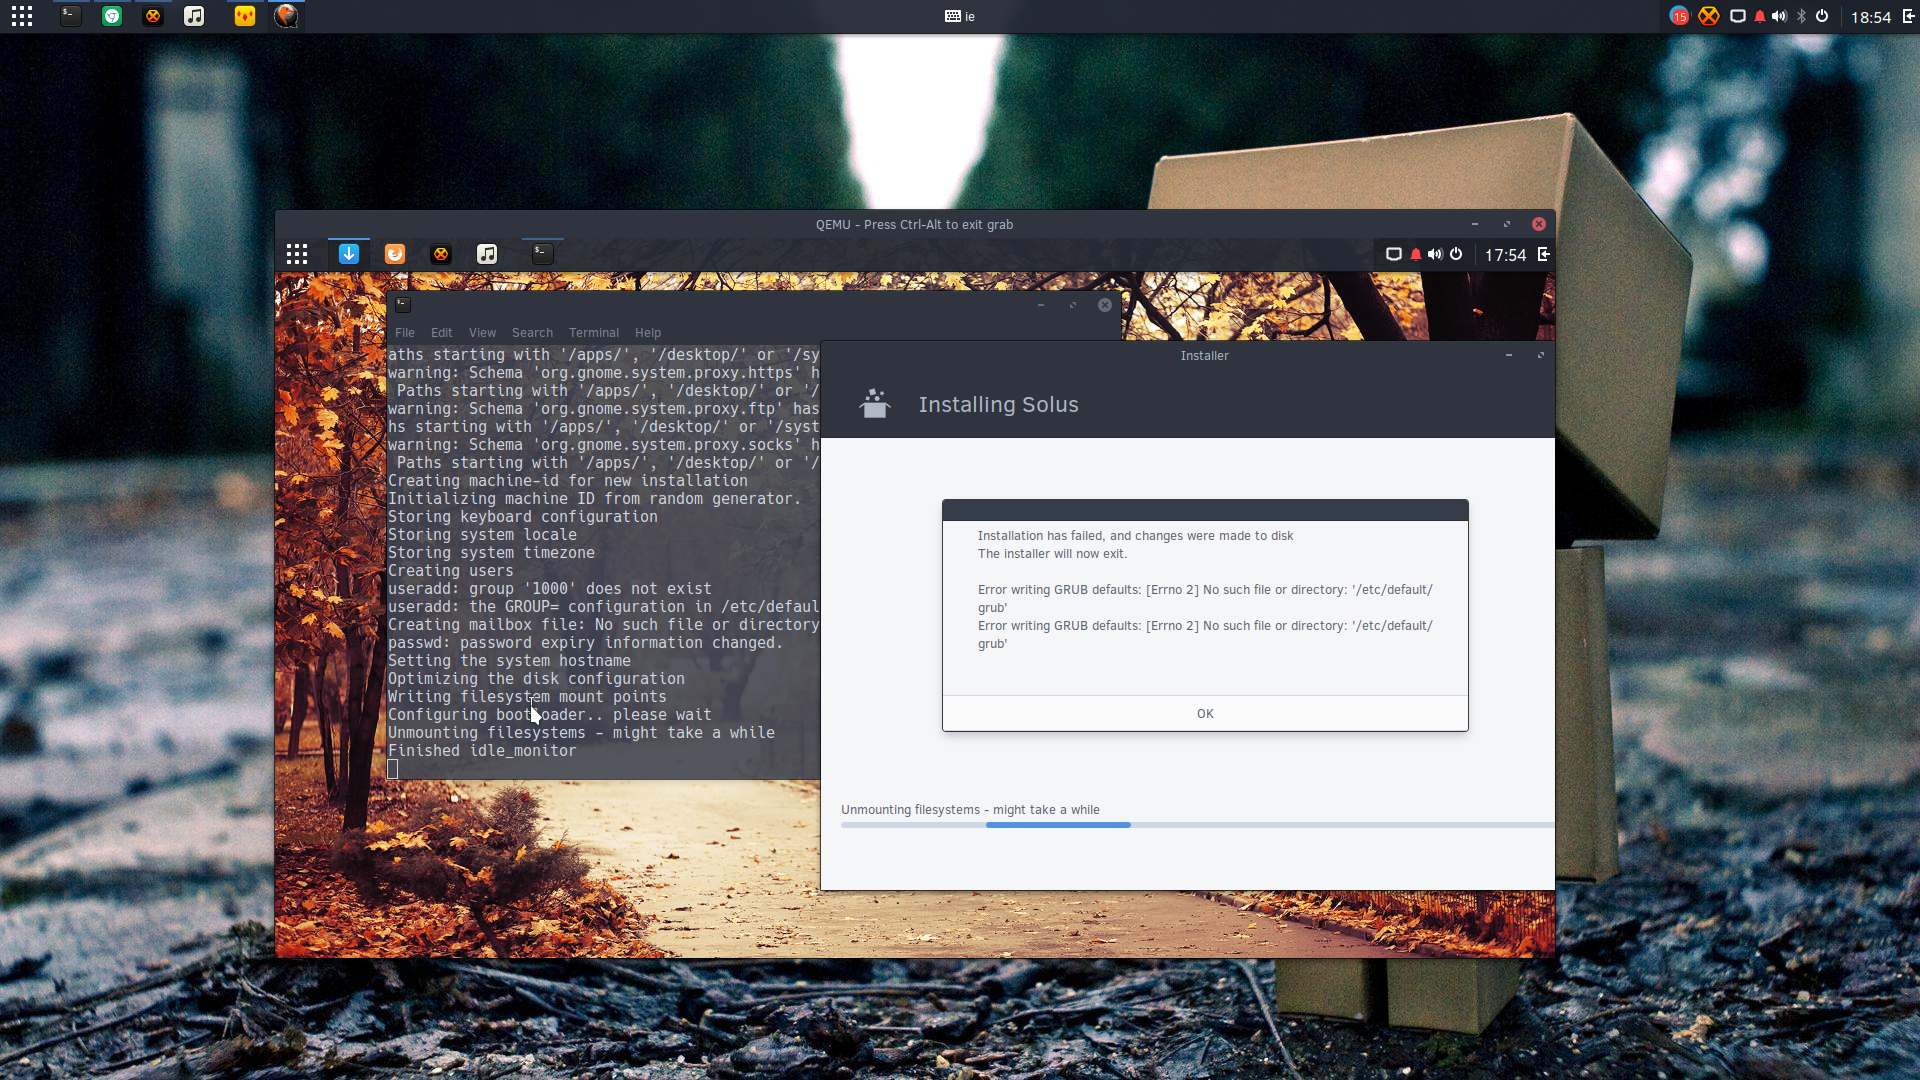The image size is (1920, 1080).
Task: Click the orange hexagon X icon in guest panel
Action: click(x=441, y=254)
